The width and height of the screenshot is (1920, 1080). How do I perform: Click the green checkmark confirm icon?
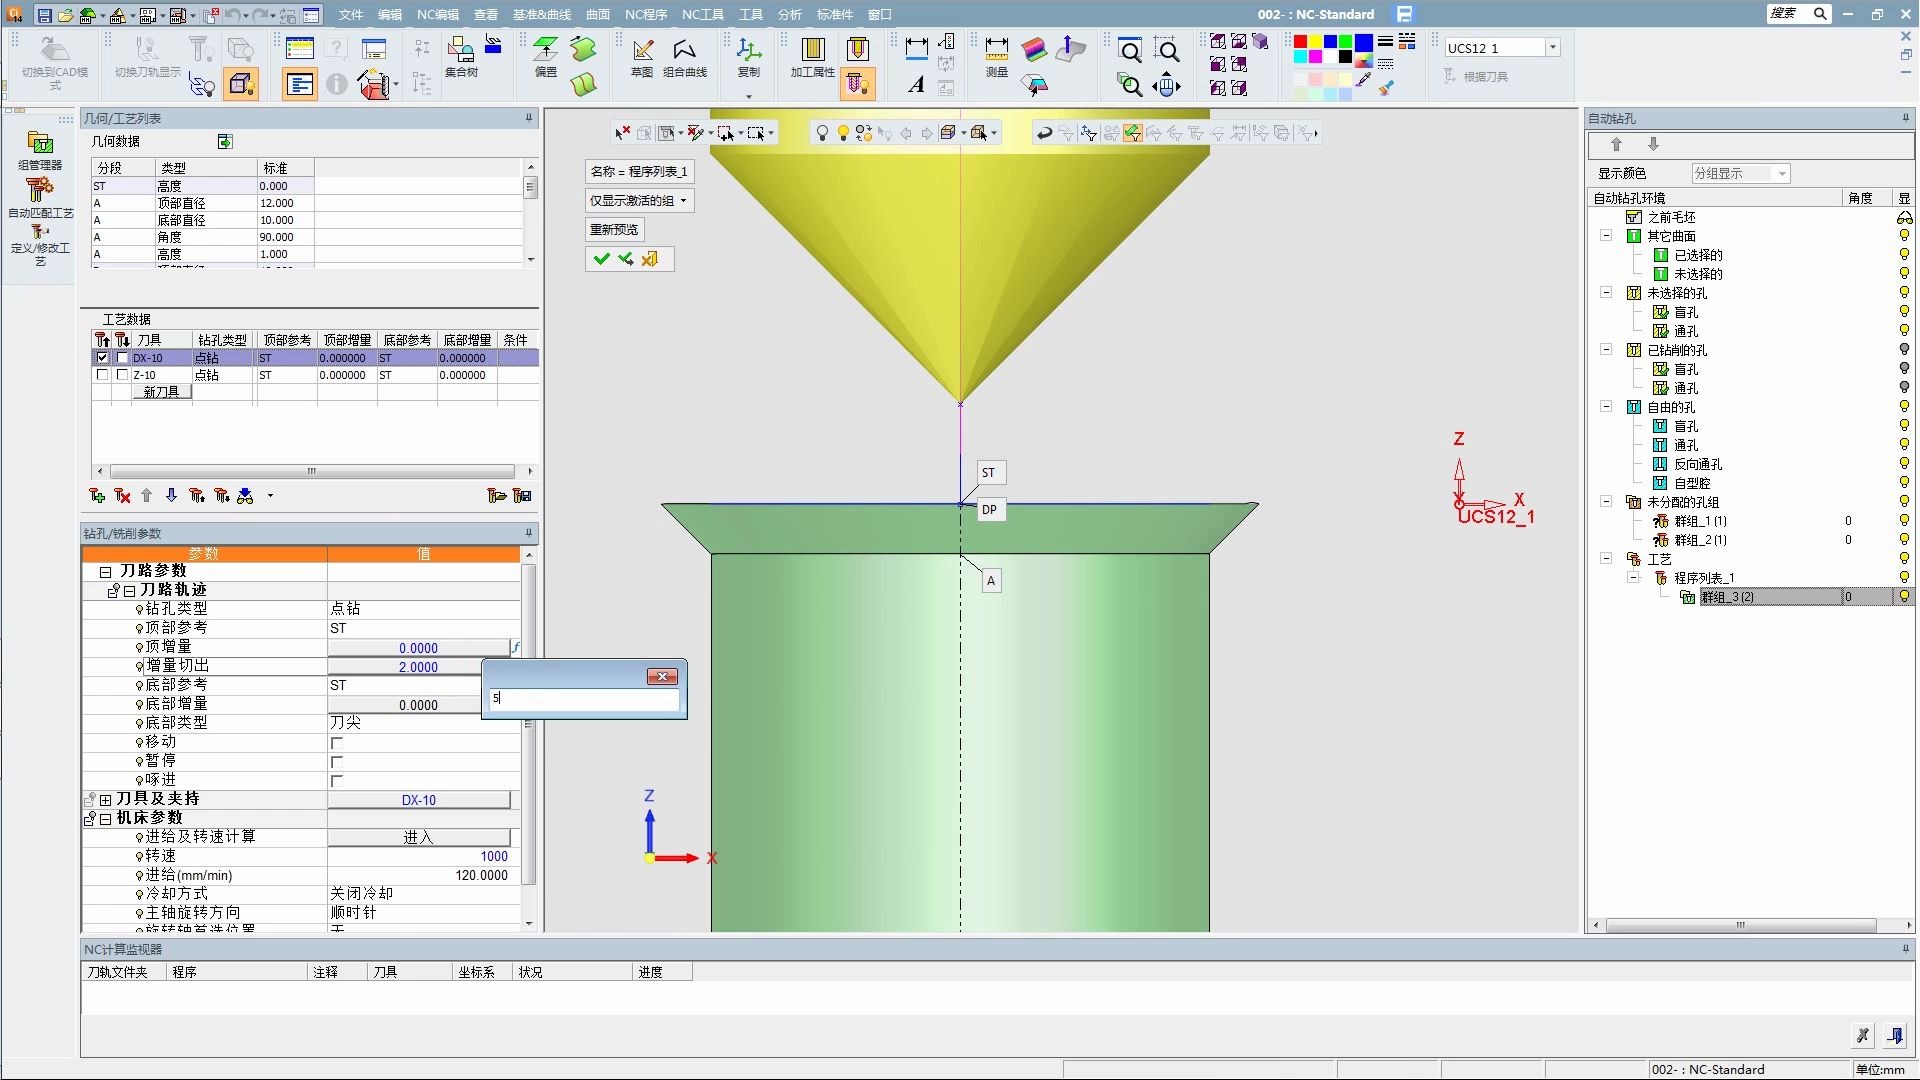[601, 259]
